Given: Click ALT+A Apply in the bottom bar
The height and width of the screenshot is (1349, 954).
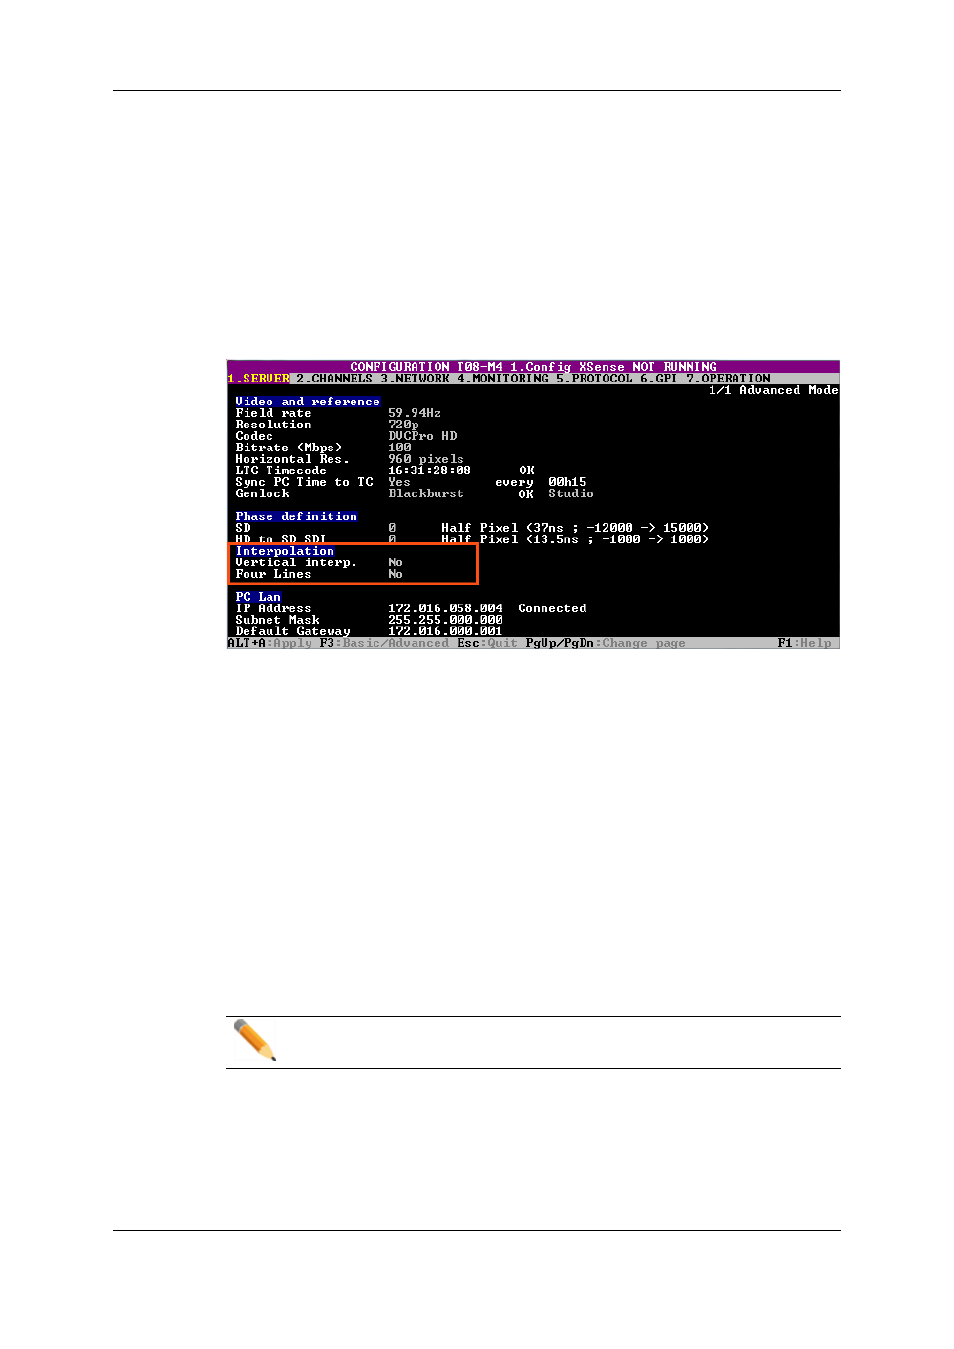Looking at the screenshot, I should pyautogui.click(x=270, y=644).
